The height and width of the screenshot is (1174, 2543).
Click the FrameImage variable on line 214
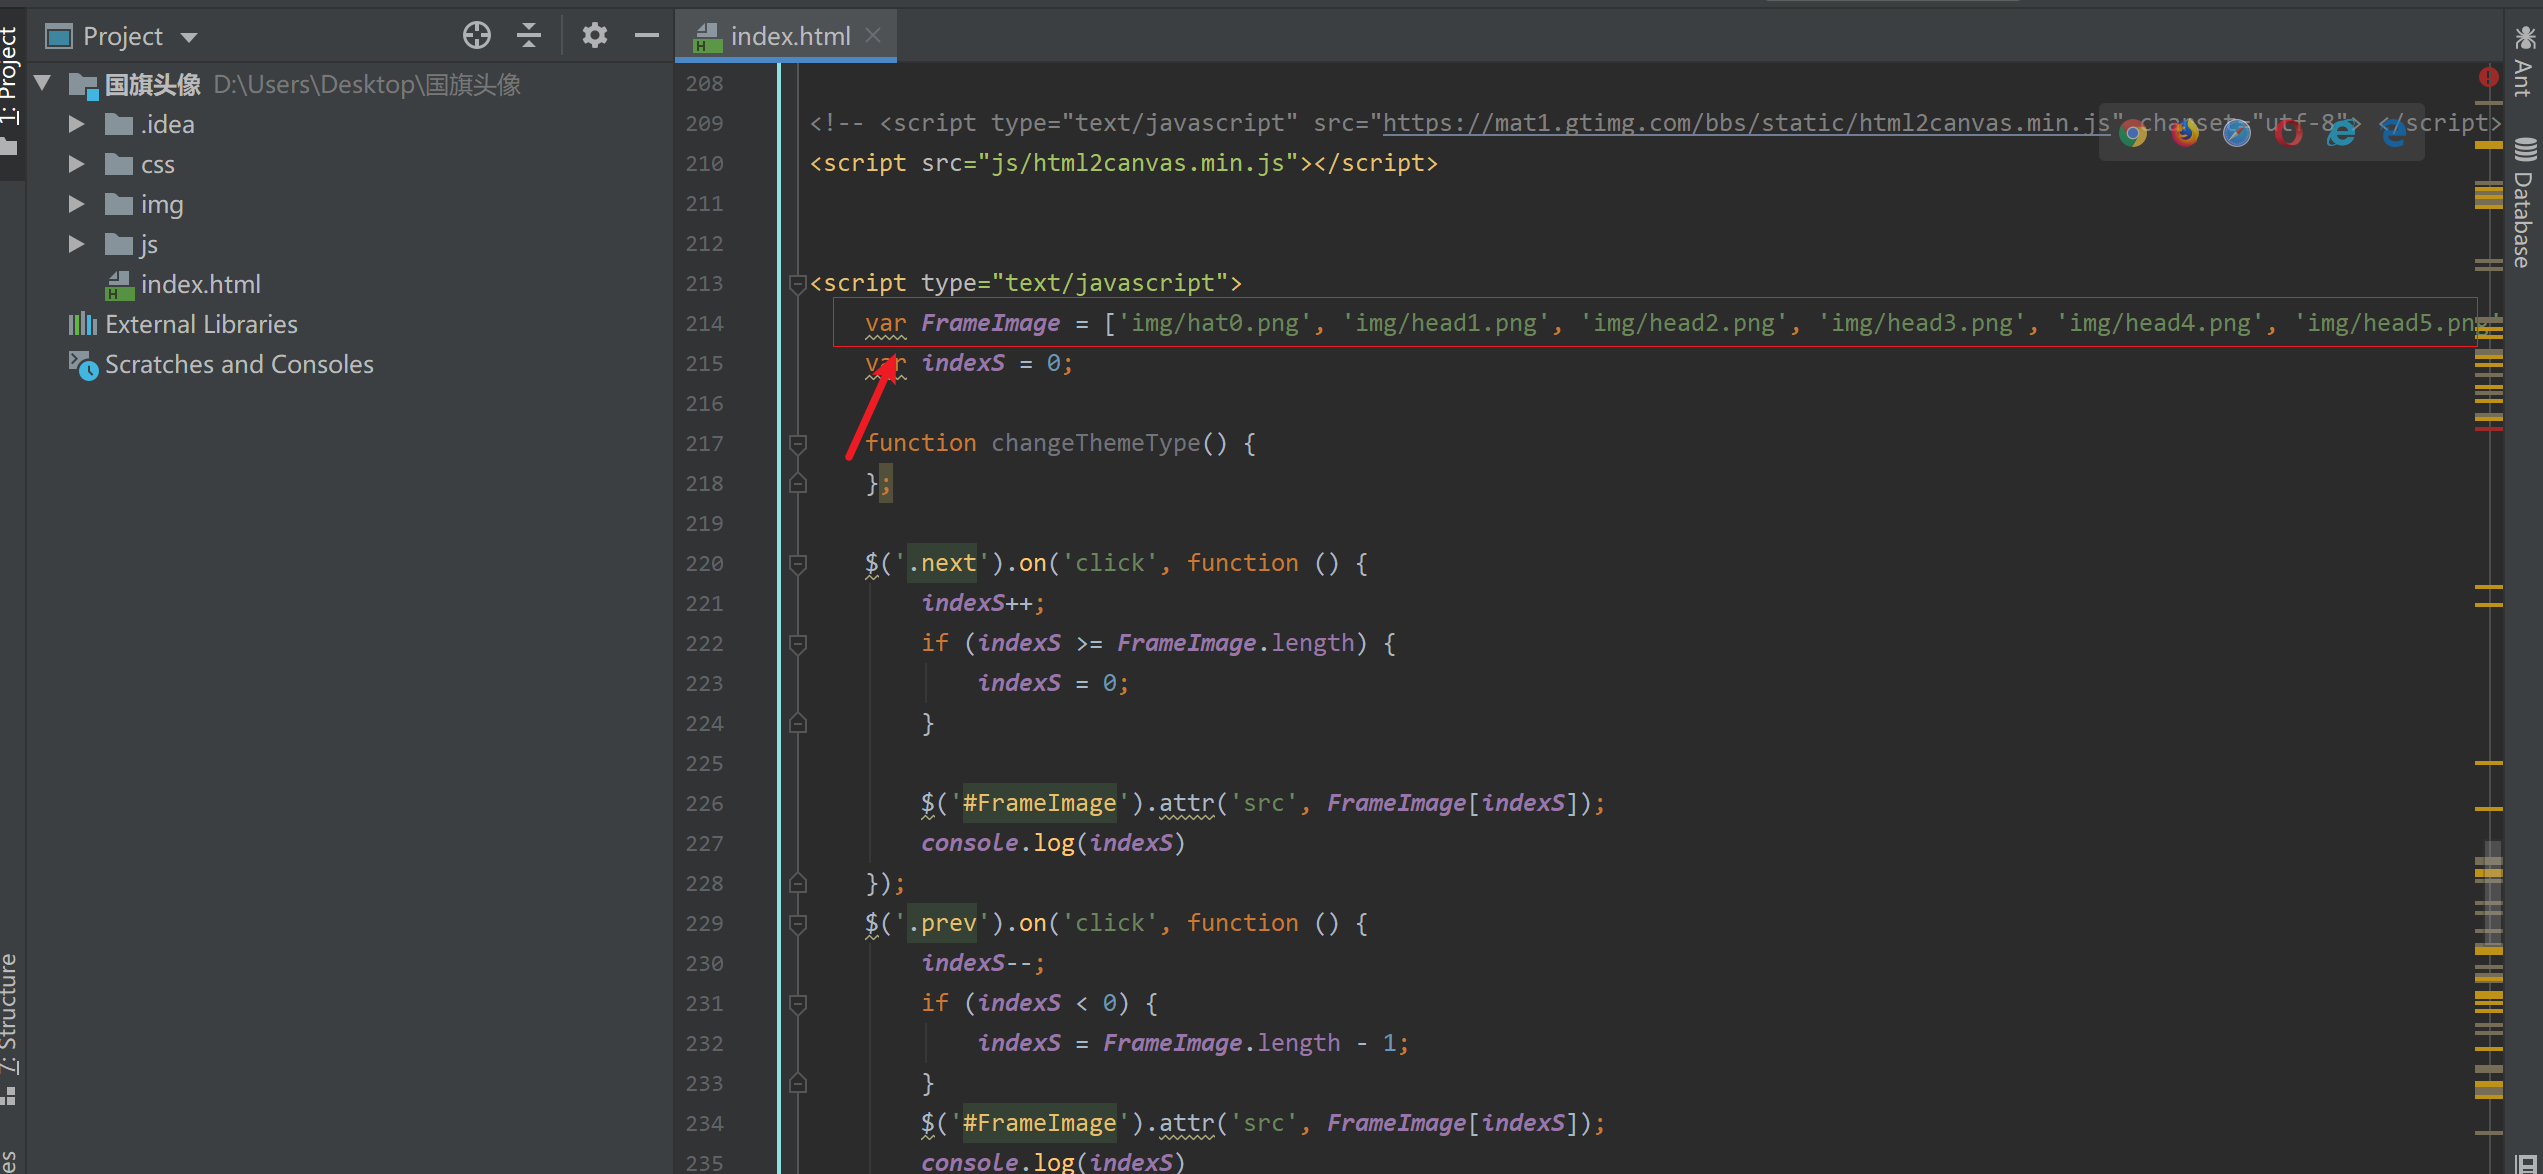click(x=990, y=323)
